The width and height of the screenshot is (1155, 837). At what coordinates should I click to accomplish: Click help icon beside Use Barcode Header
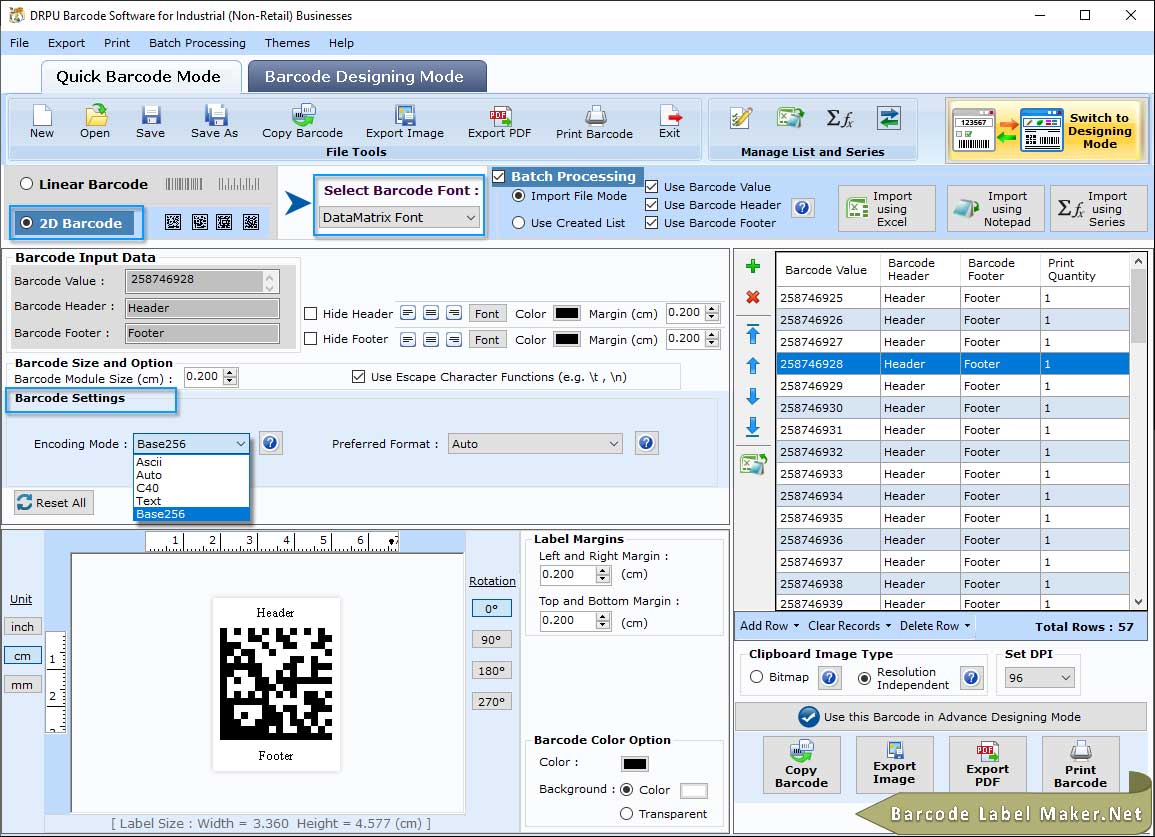802,208
